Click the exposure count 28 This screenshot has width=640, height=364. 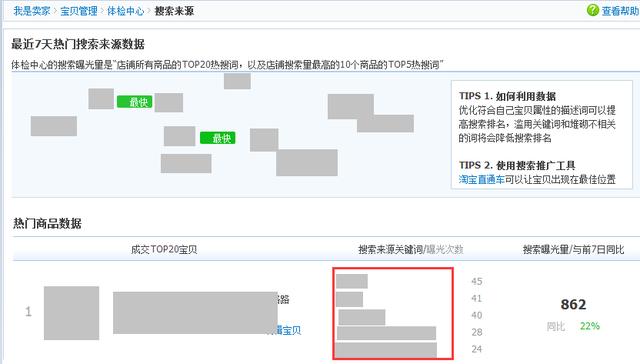(x=477, y=332)
